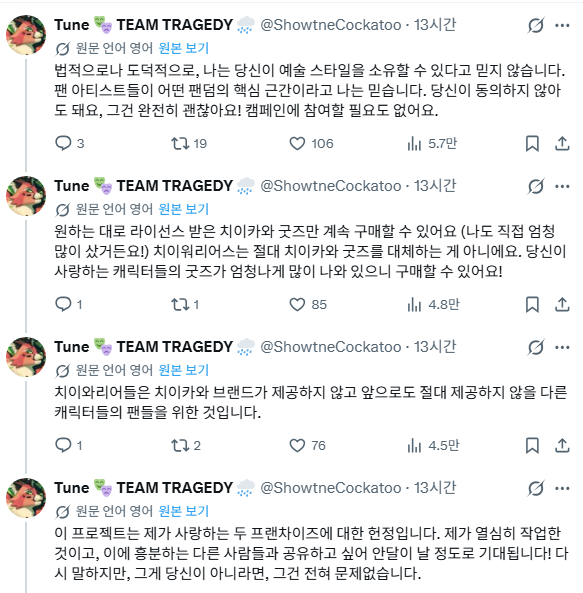
Task: Bookmark the tweet with 76 likes
Action: [532, 446]
